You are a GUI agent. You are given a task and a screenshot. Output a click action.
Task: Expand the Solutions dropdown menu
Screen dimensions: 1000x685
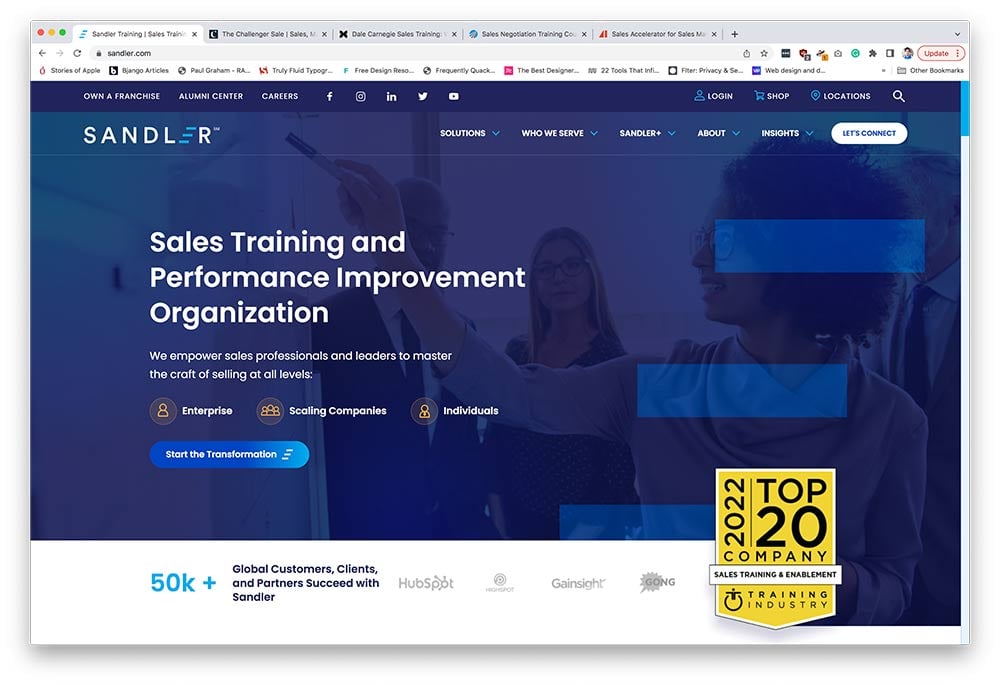click(470, 133)
